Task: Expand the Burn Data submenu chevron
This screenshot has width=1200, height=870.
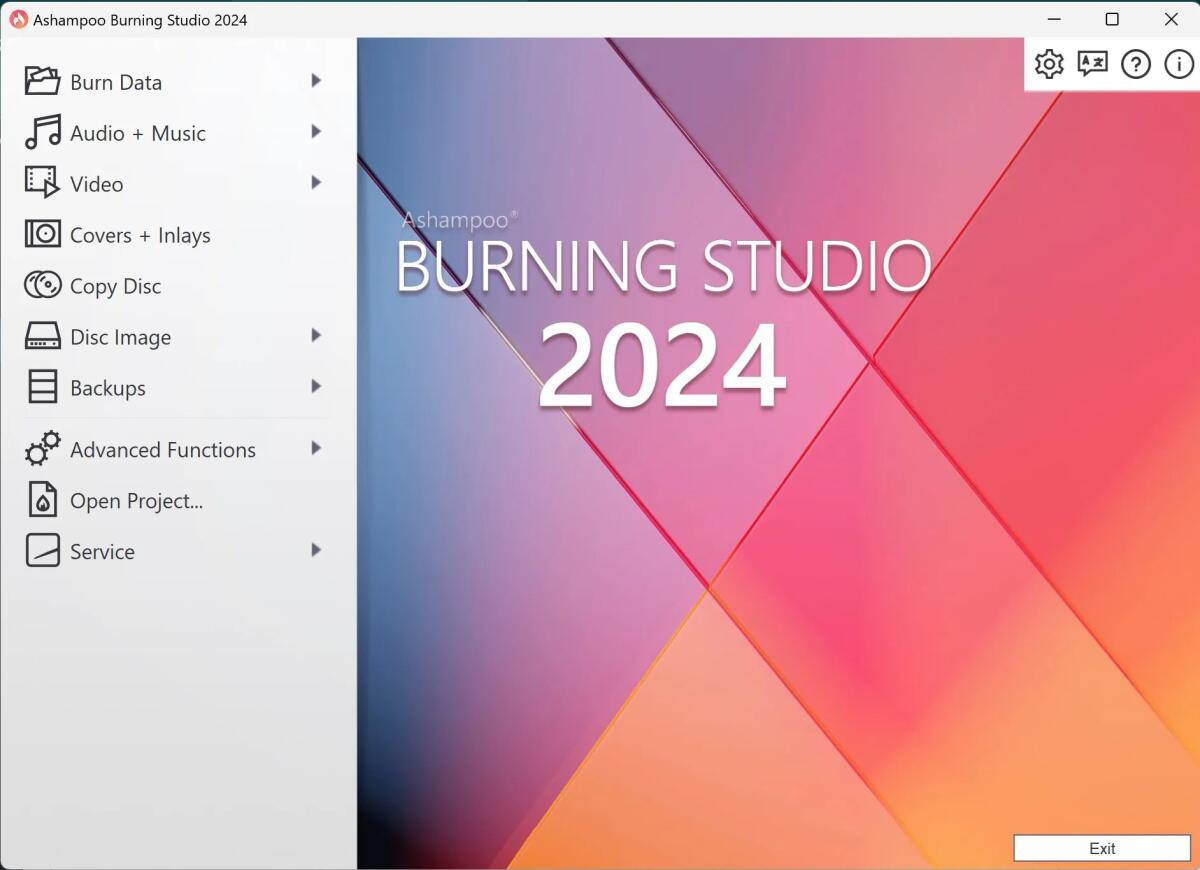Action: pyautogui.click(x=316, y=81)
